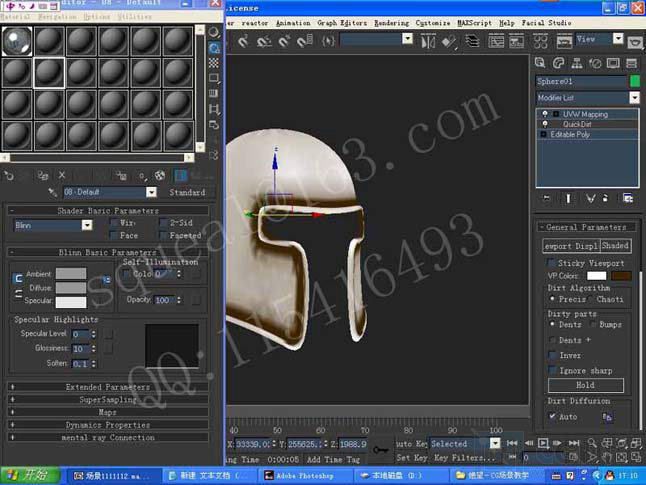Screen dimensions: 646x485
Task: Open the 08 - Default material name dropdown
Action: [151, 192]
